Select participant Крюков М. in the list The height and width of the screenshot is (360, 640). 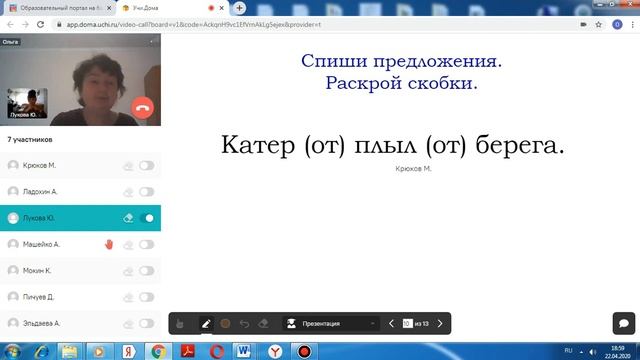[x=80, y=166]
